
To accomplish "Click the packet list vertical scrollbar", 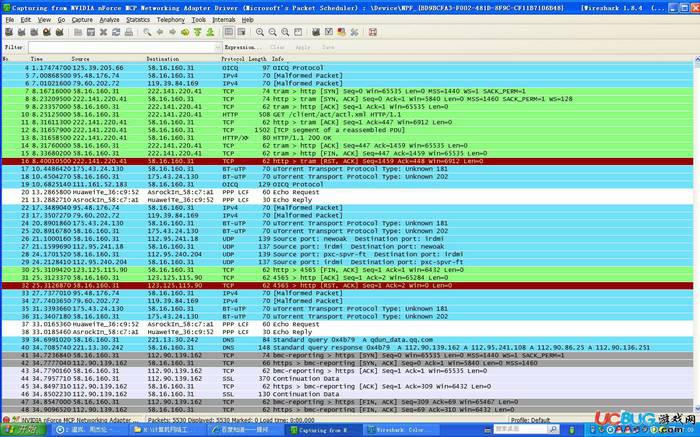I will point(697,234).
